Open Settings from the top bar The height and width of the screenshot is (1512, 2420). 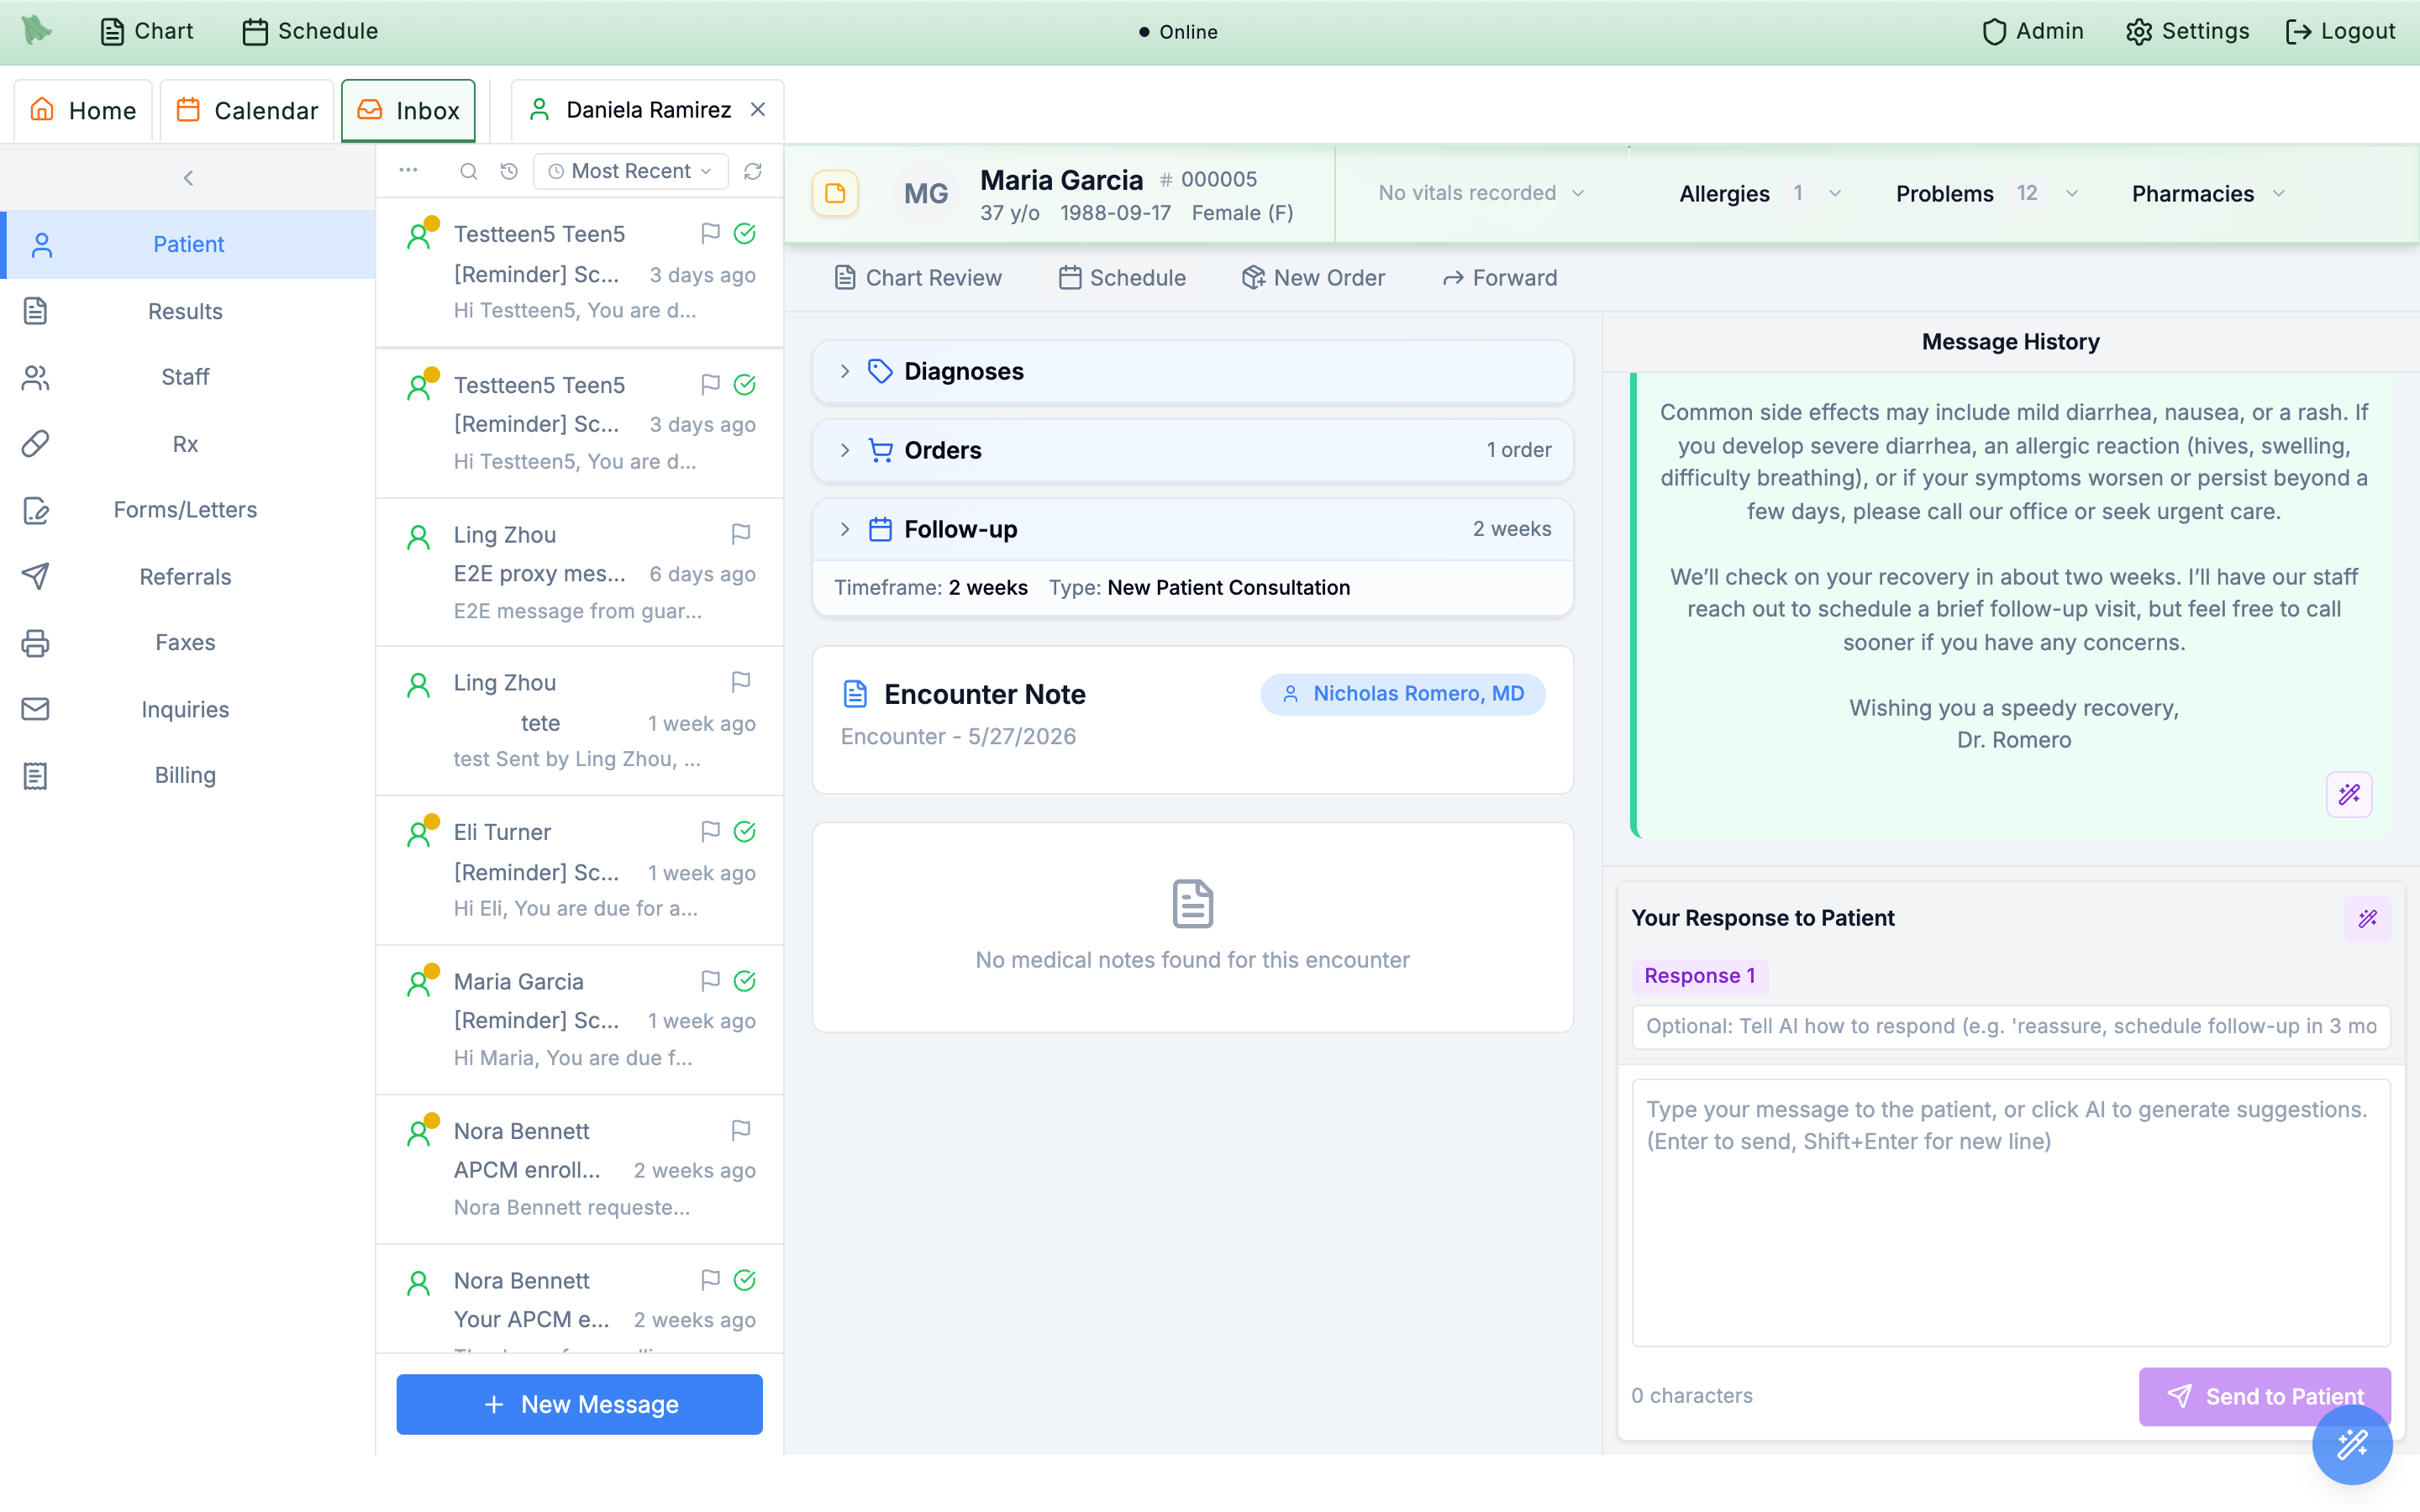coord(2188,31)
